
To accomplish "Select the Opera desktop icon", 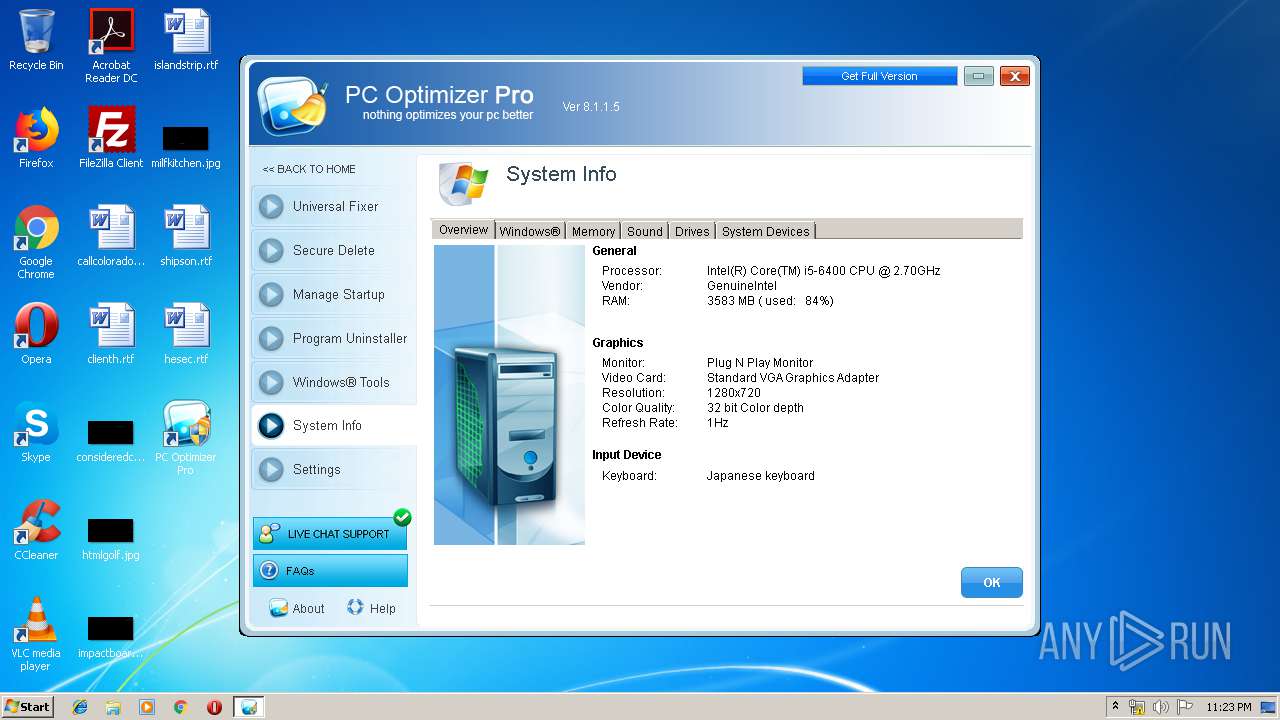I will pos(36,334).
